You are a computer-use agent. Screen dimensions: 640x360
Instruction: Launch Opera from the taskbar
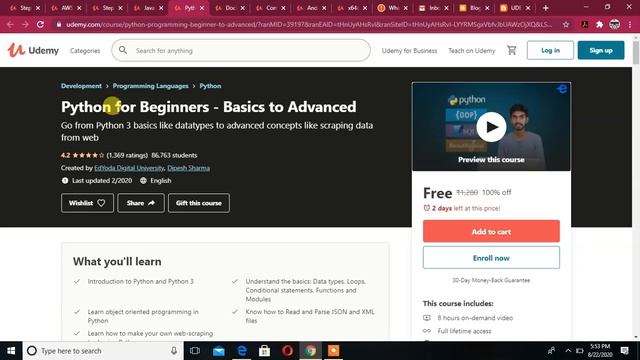(x=287, y=351)
